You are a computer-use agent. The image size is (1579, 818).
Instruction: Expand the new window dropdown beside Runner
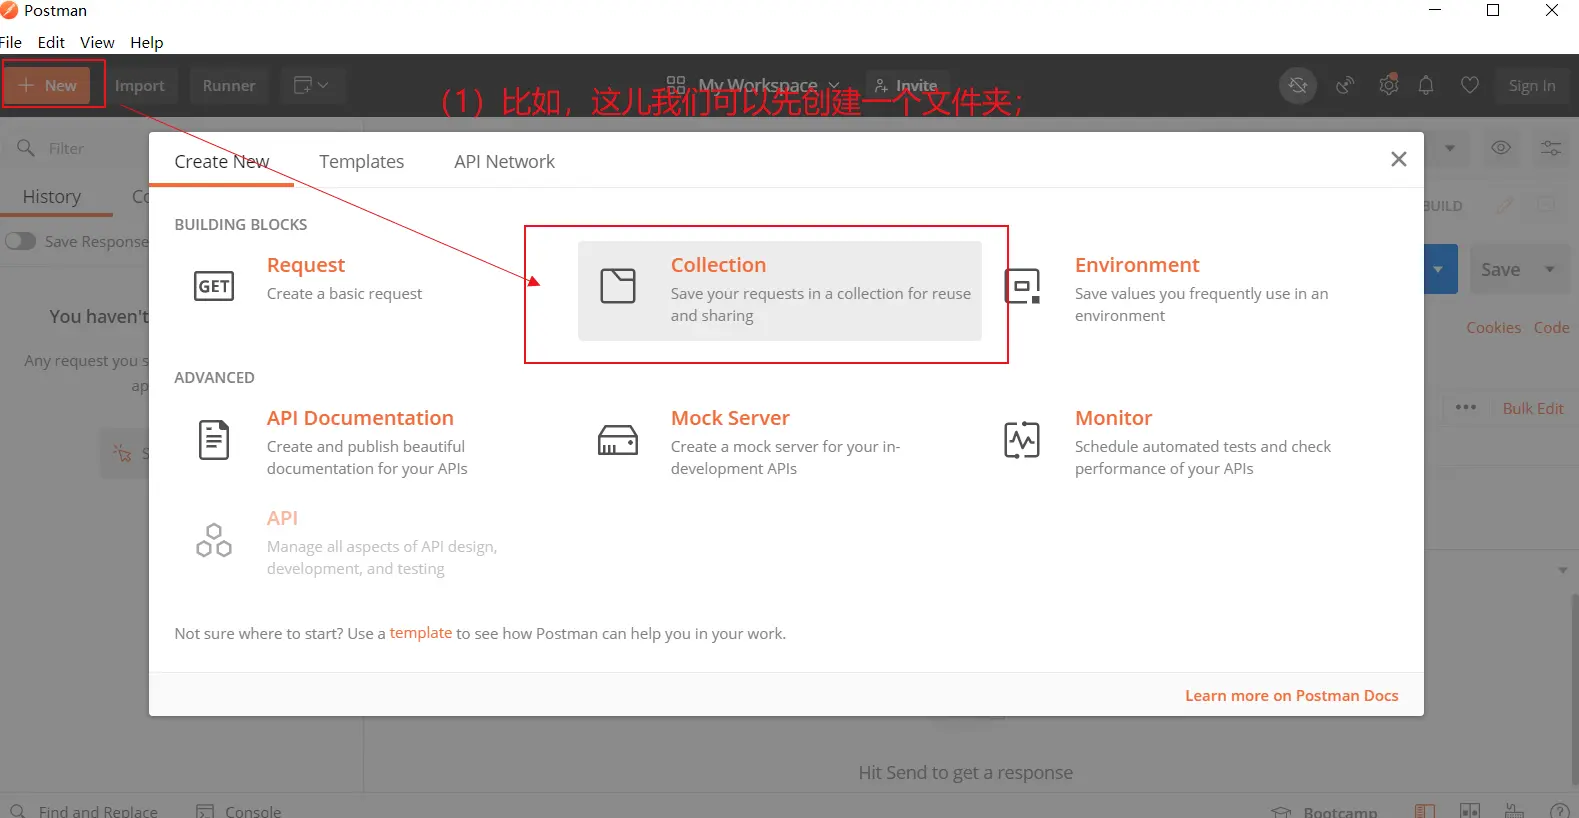[x=312, y=86]
